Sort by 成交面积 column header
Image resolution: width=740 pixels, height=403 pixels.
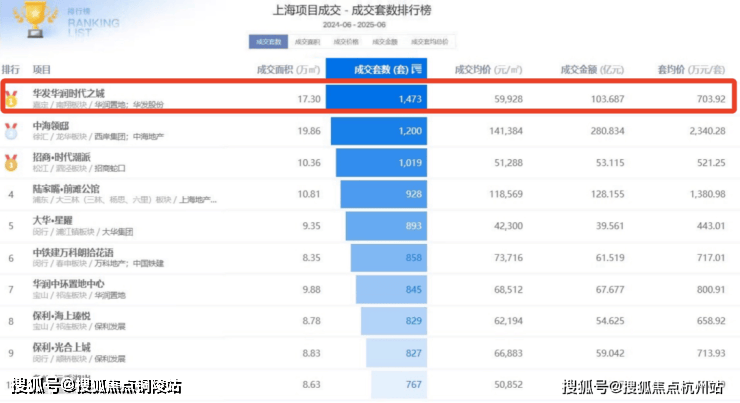tap(290, 70)
